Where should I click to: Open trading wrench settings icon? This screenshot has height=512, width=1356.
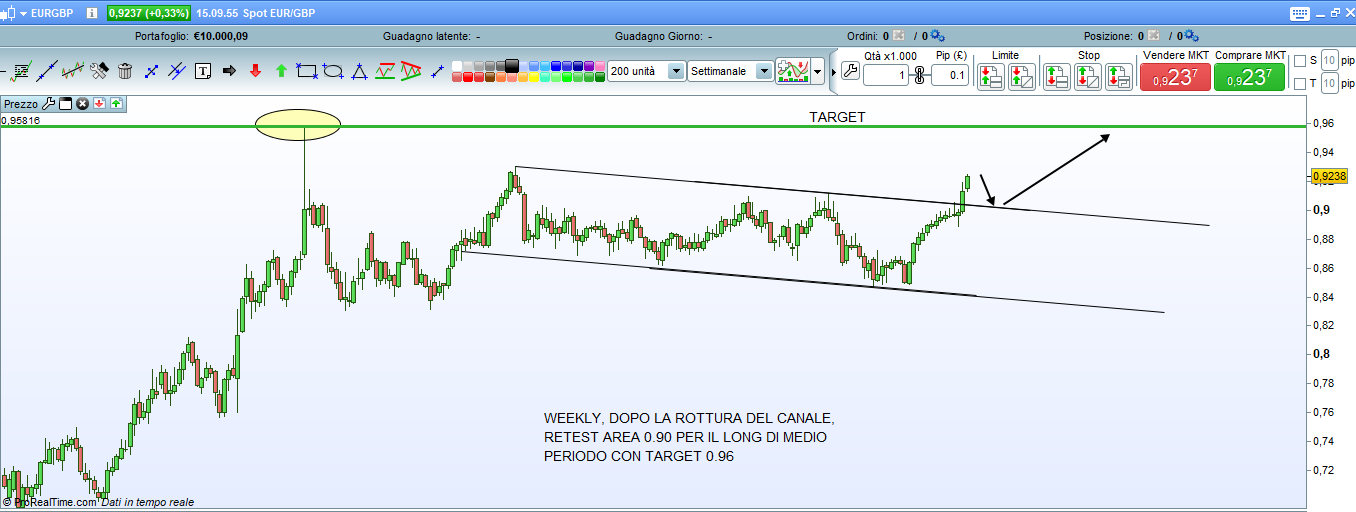(x=850, y=71)
